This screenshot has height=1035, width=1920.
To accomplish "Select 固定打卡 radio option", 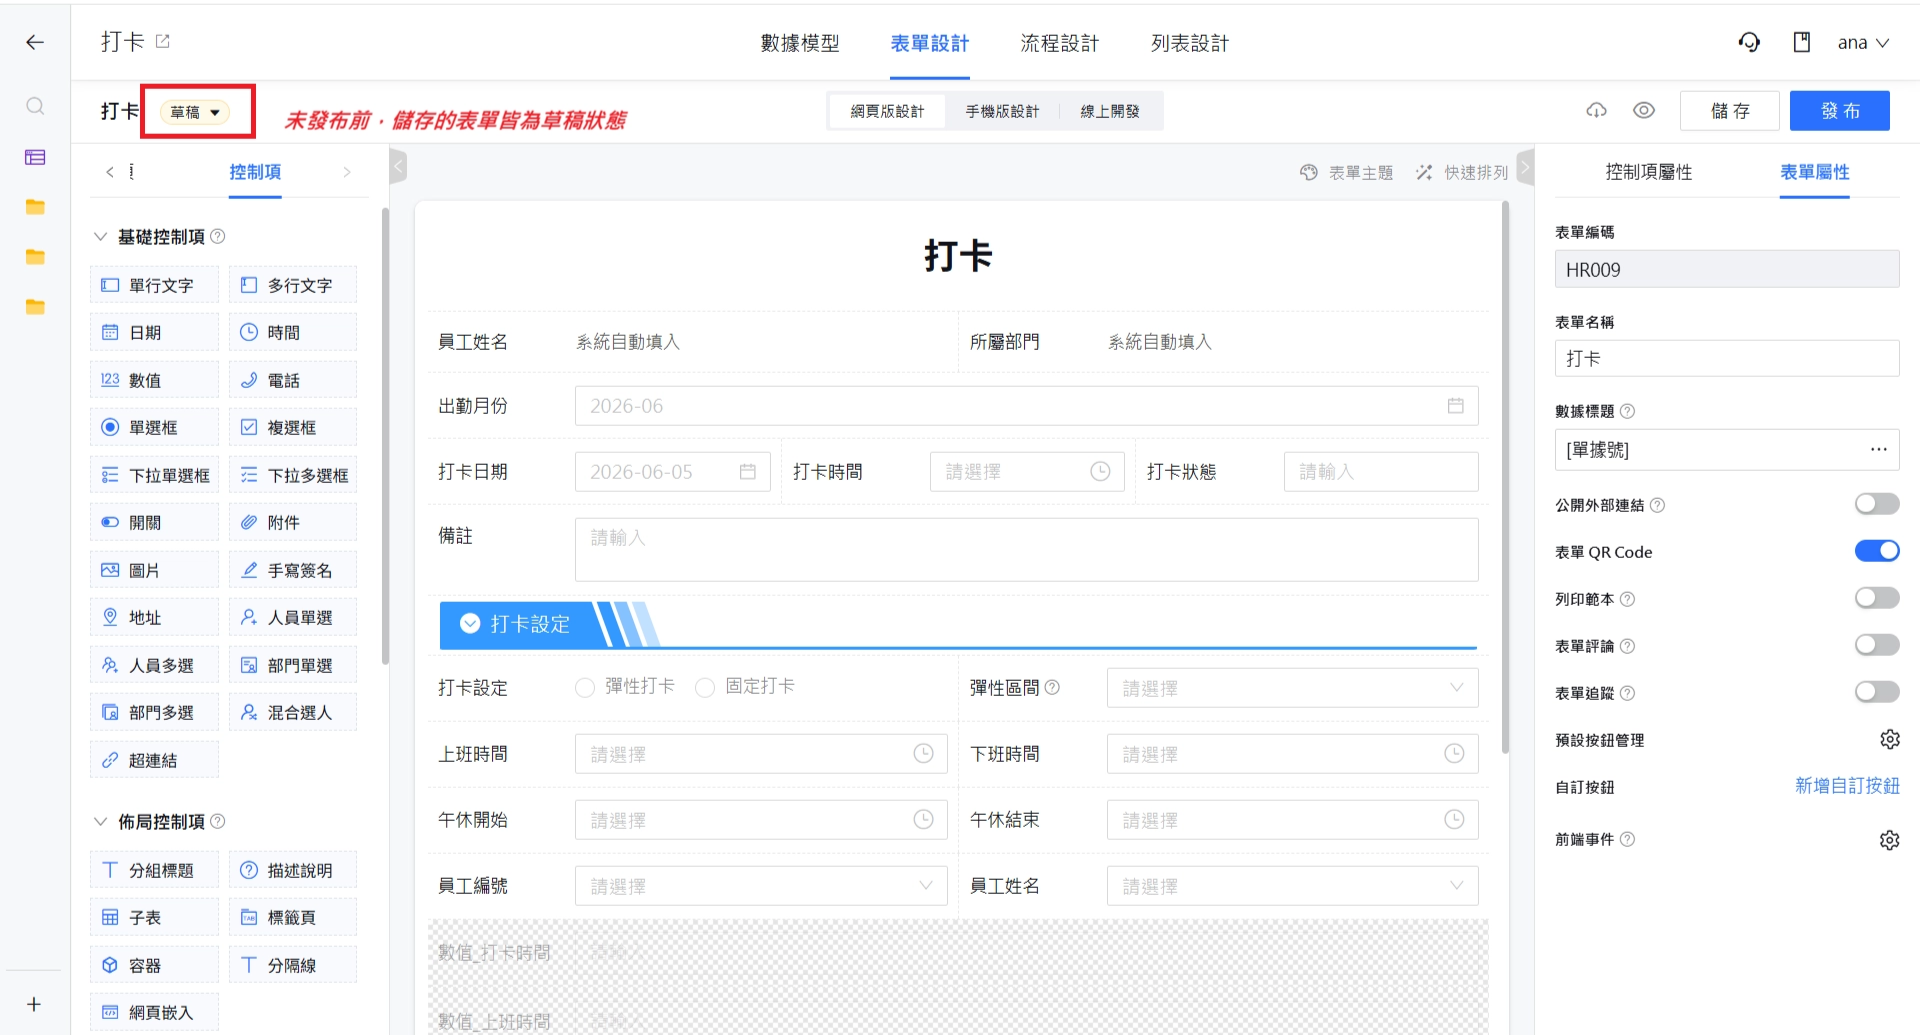I will click(705, 687).
